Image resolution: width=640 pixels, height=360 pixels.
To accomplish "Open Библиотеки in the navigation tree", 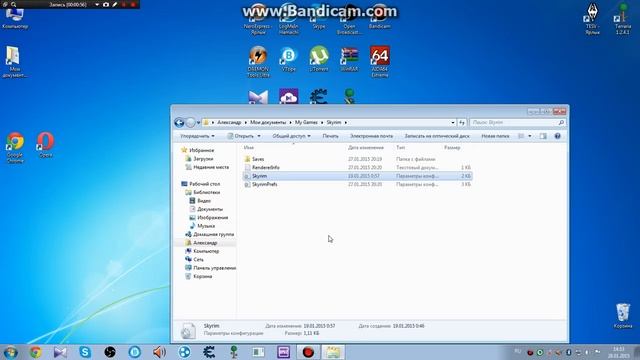I will 207,192.
